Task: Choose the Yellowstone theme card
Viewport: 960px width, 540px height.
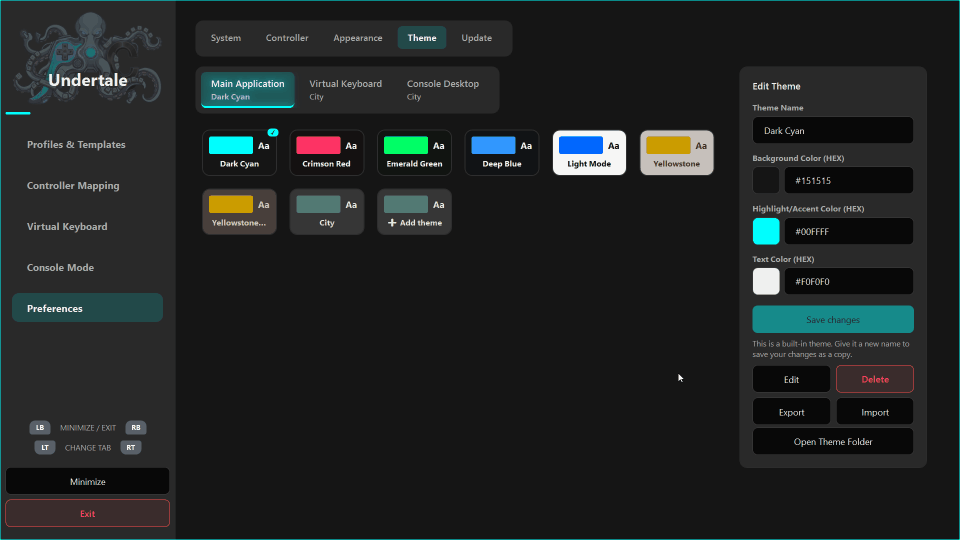Action: point(677,152)
